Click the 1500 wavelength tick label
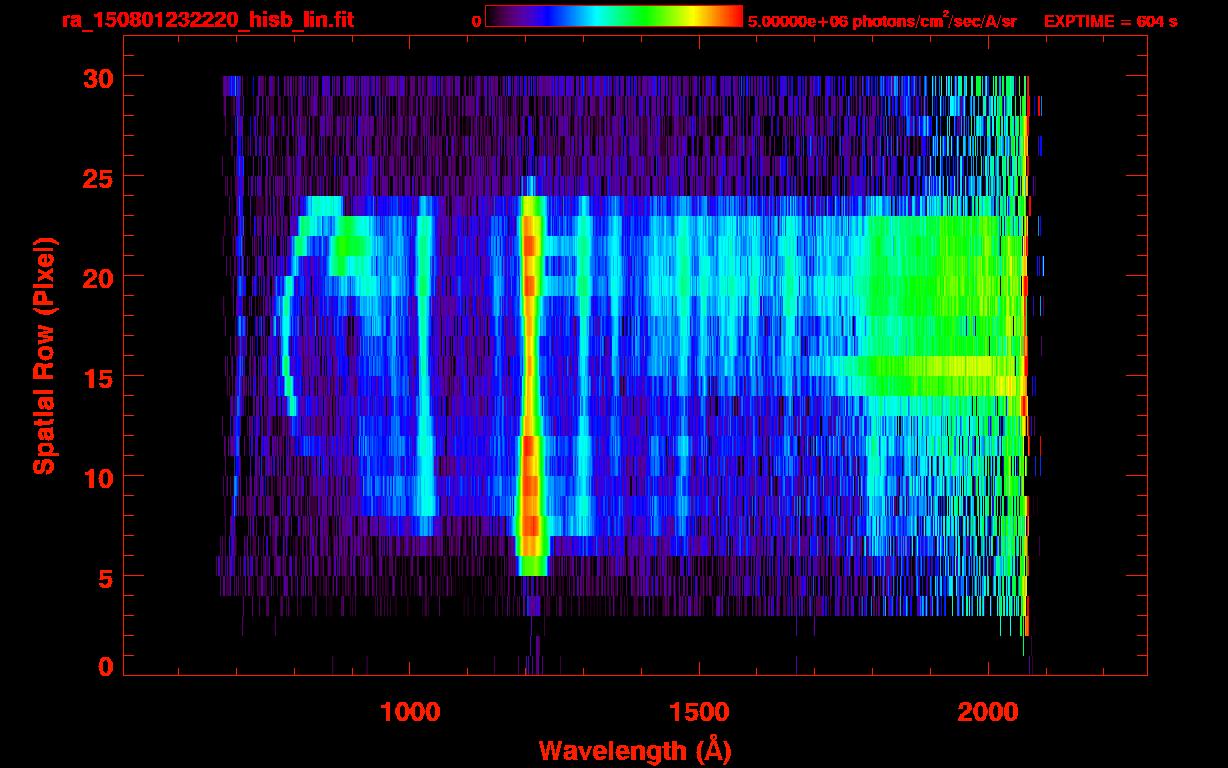Image resolution: width=1228 pixels, height=768 pixels. [x=699, y=712]
